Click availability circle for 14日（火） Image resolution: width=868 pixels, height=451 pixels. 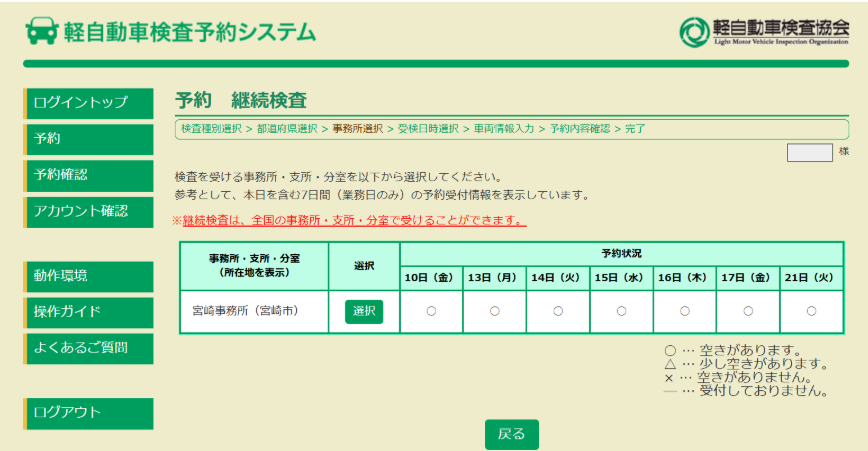click(x=558, y=312)
